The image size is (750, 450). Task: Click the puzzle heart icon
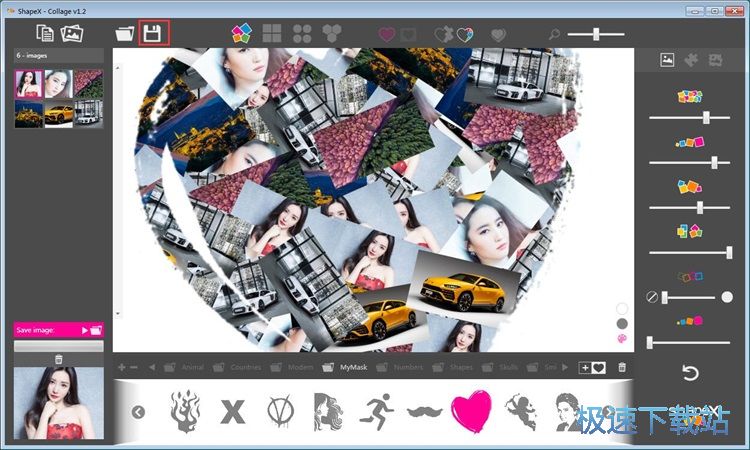(443, 34)
